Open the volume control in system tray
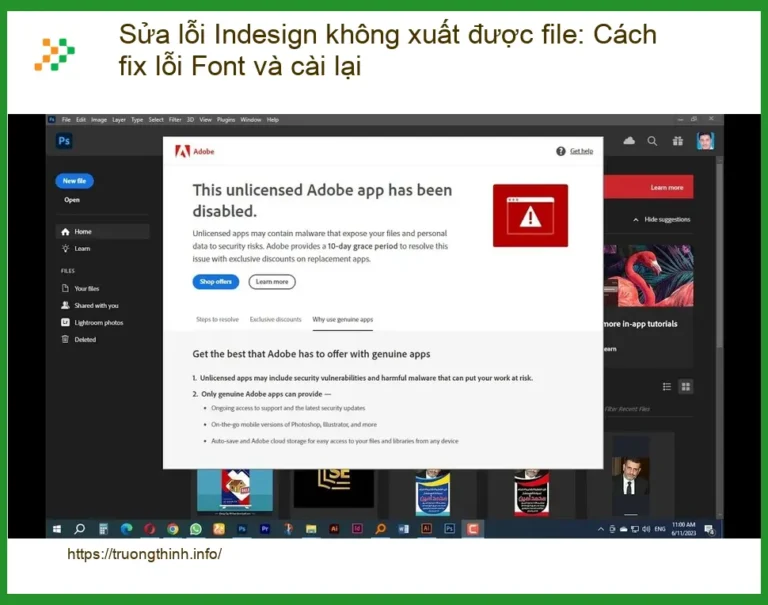 point(646,529)
